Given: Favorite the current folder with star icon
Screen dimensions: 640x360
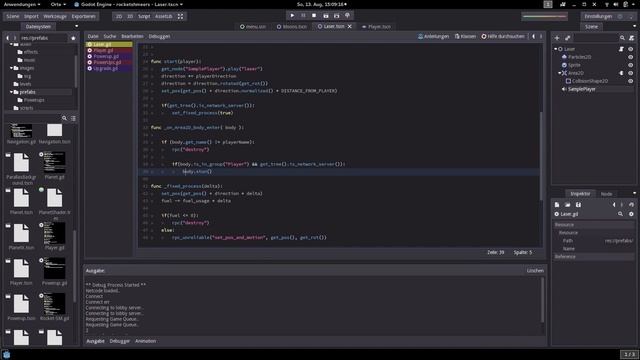Looking at the screenshot, I should point(73,38).
